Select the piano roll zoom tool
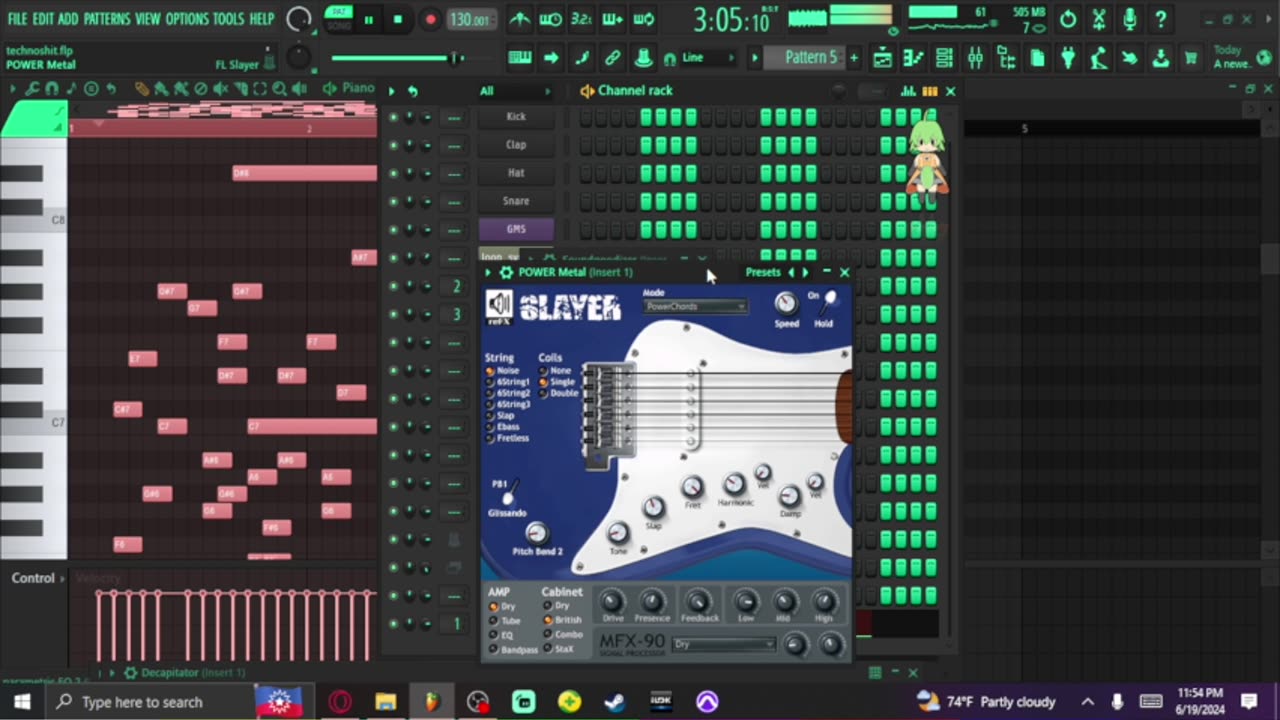 280,89
